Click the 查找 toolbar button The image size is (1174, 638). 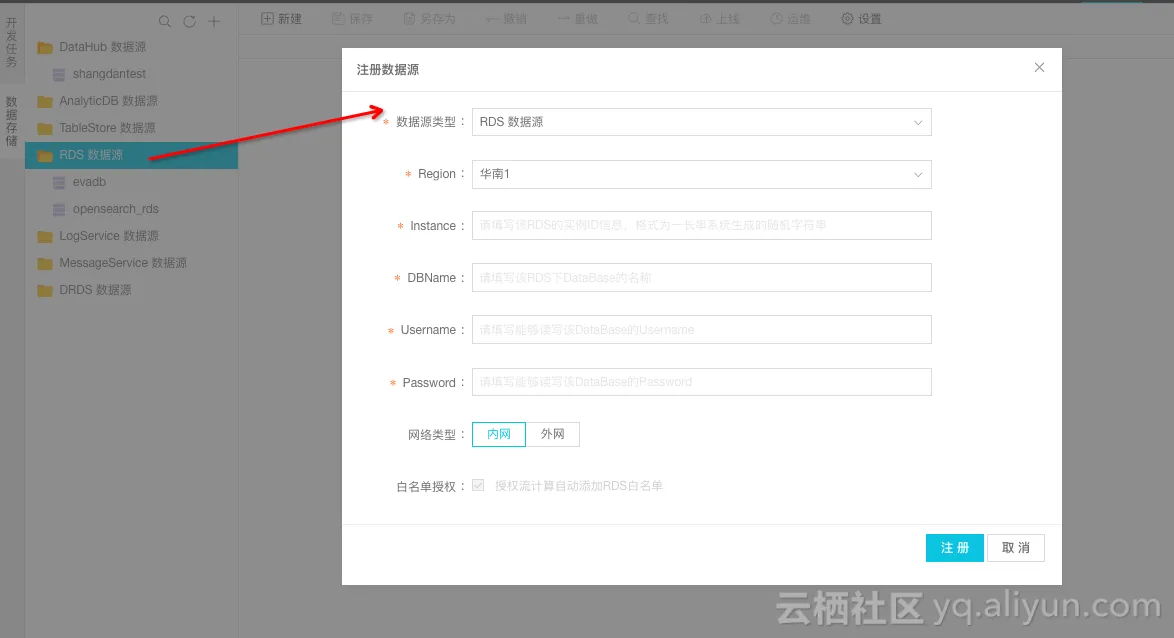pyautogui.click(x=648, y=19)
